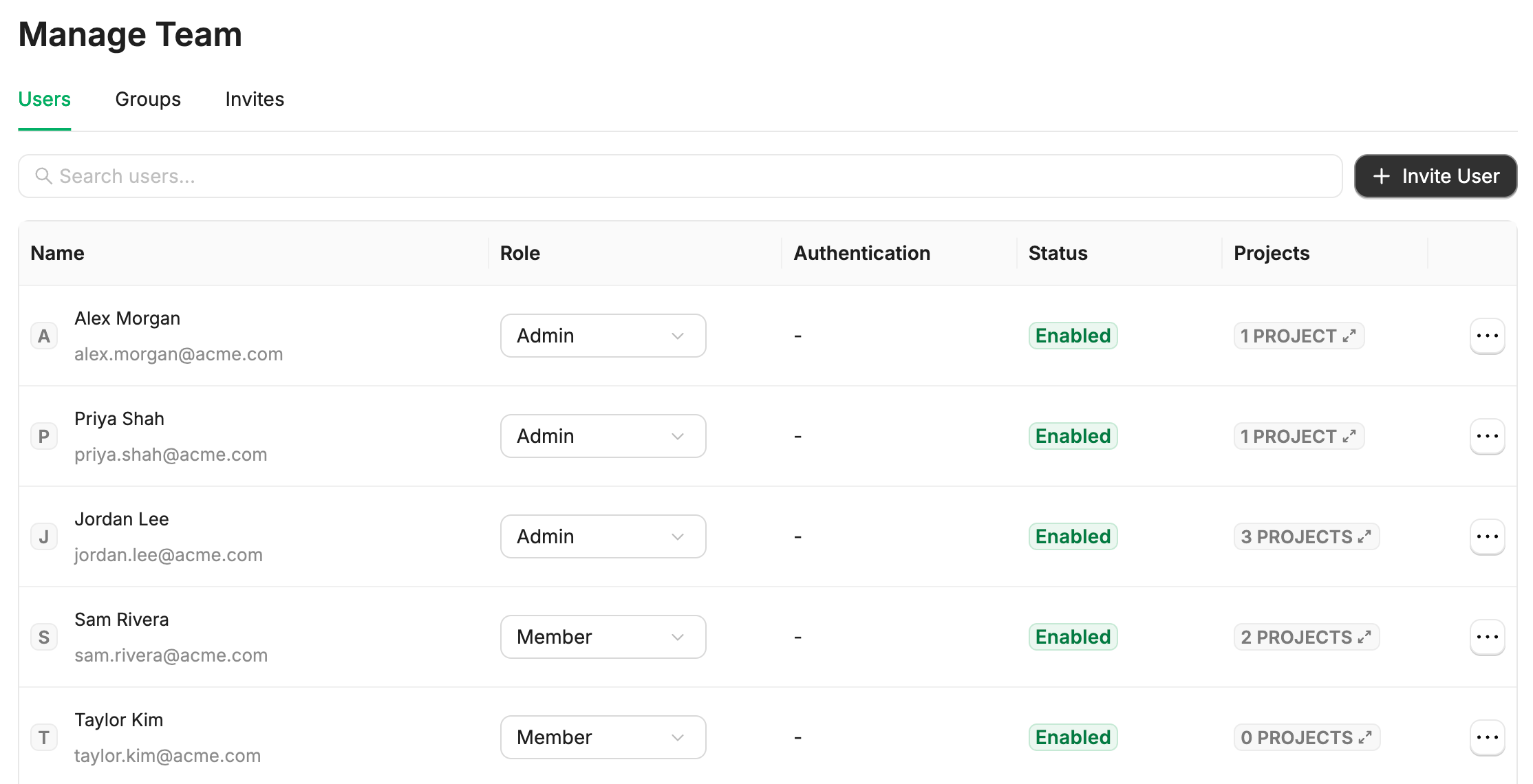Switch to the Groups tab
1533x784 pixels.
[148, 99]
